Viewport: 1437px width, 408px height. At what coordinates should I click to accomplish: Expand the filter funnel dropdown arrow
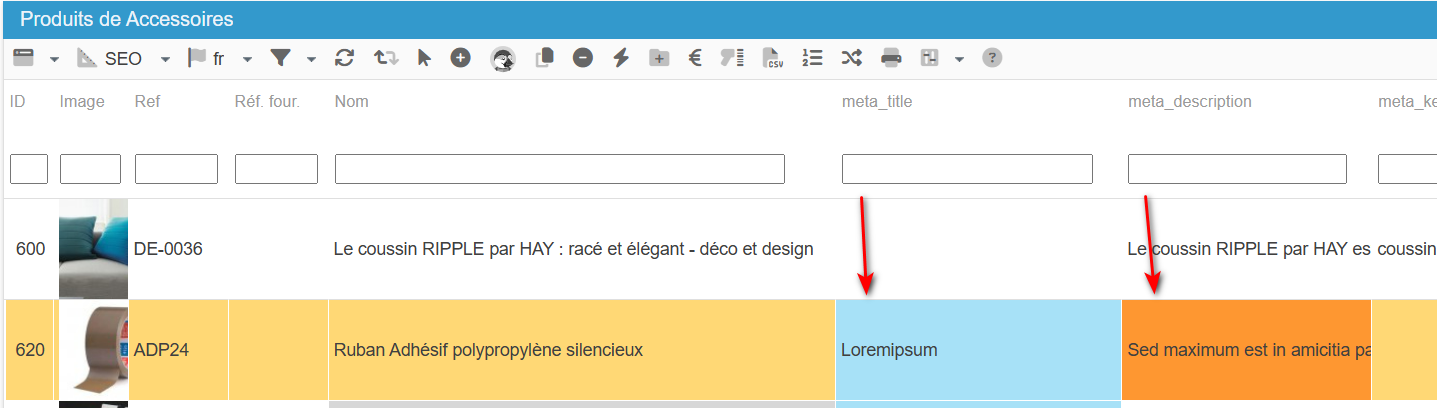point(311,59)
